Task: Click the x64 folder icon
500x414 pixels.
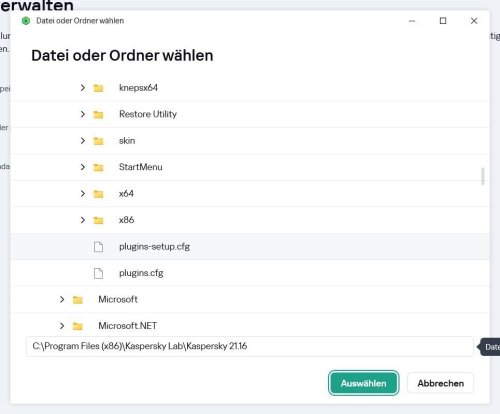Action: pyautogui.click(x=98, y=194)
